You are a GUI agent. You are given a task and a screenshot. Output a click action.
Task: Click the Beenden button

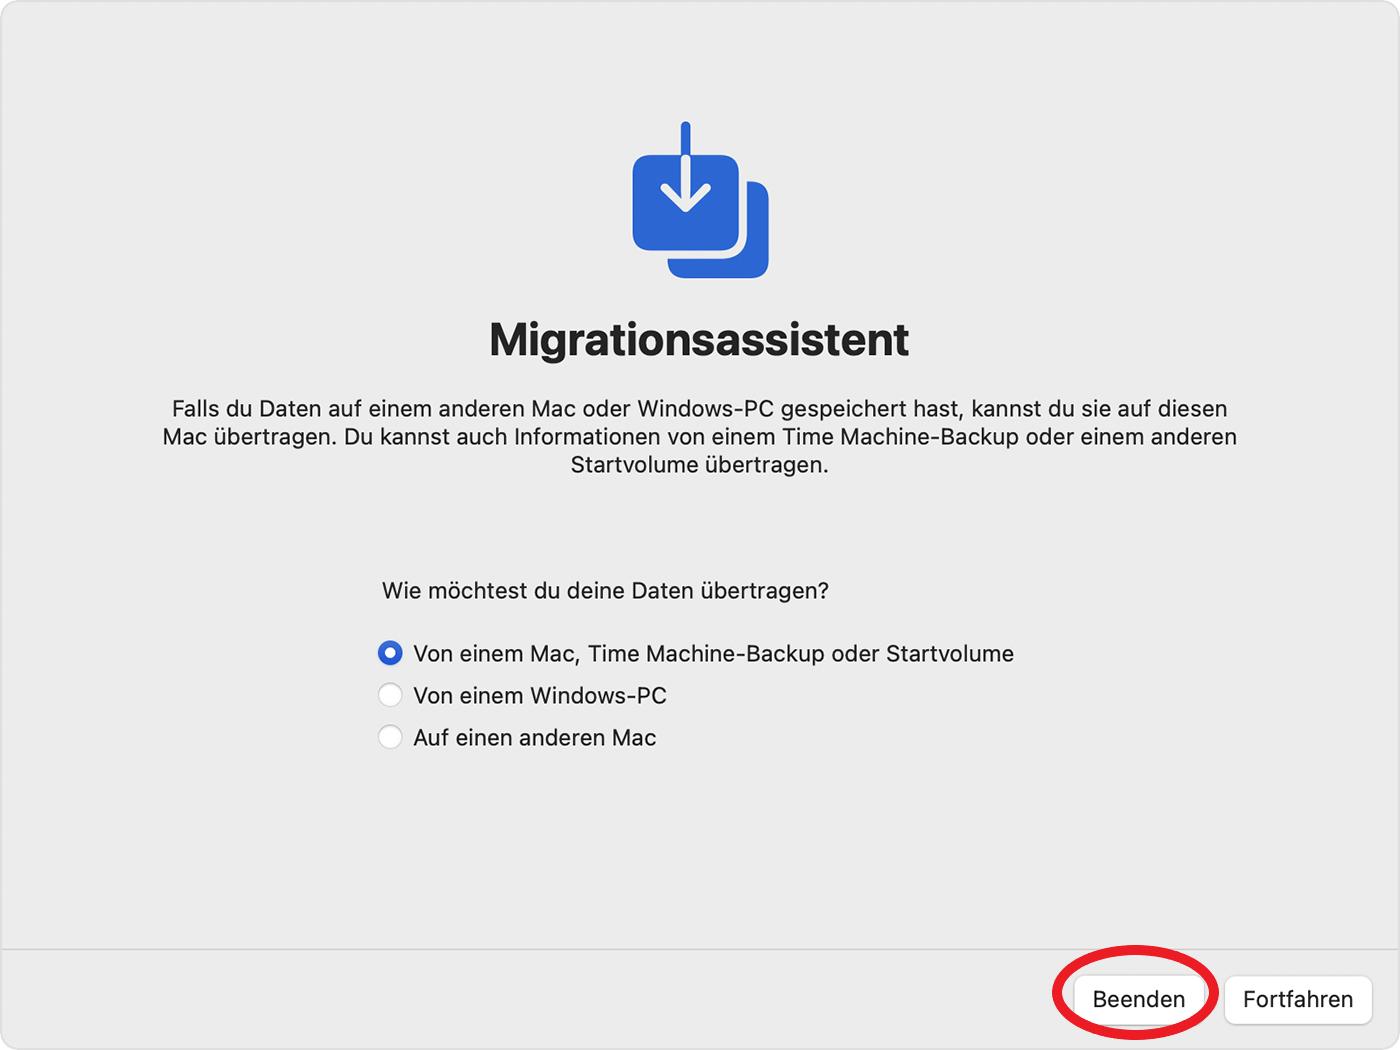coord(1139,999)
